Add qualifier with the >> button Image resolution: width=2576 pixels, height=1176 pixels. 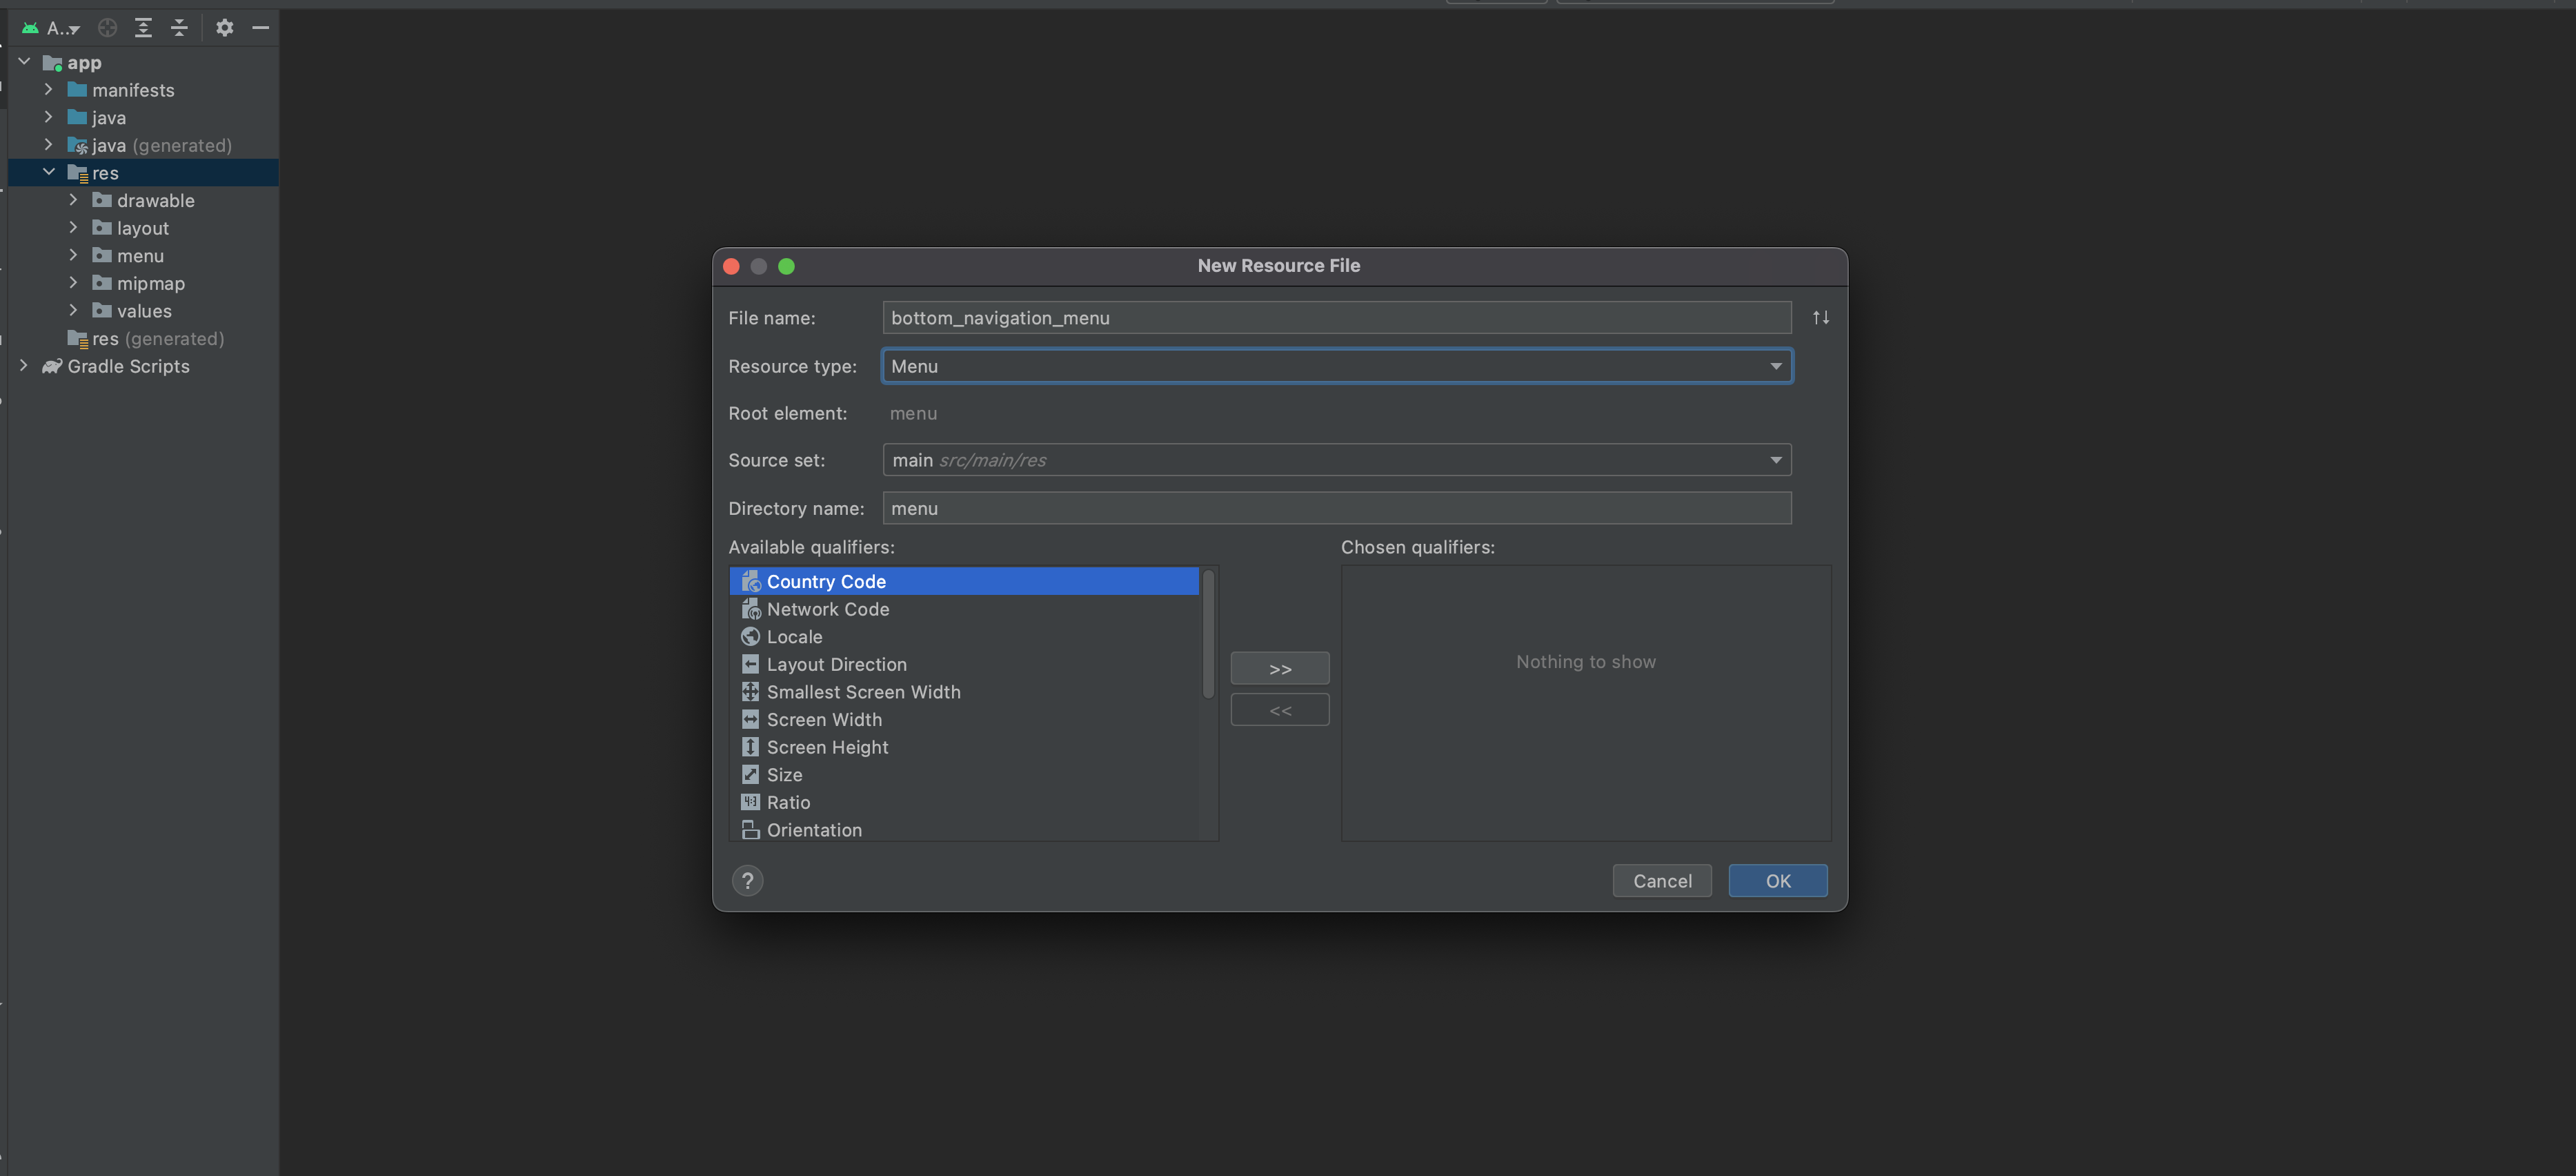[x=1279, y=668]
